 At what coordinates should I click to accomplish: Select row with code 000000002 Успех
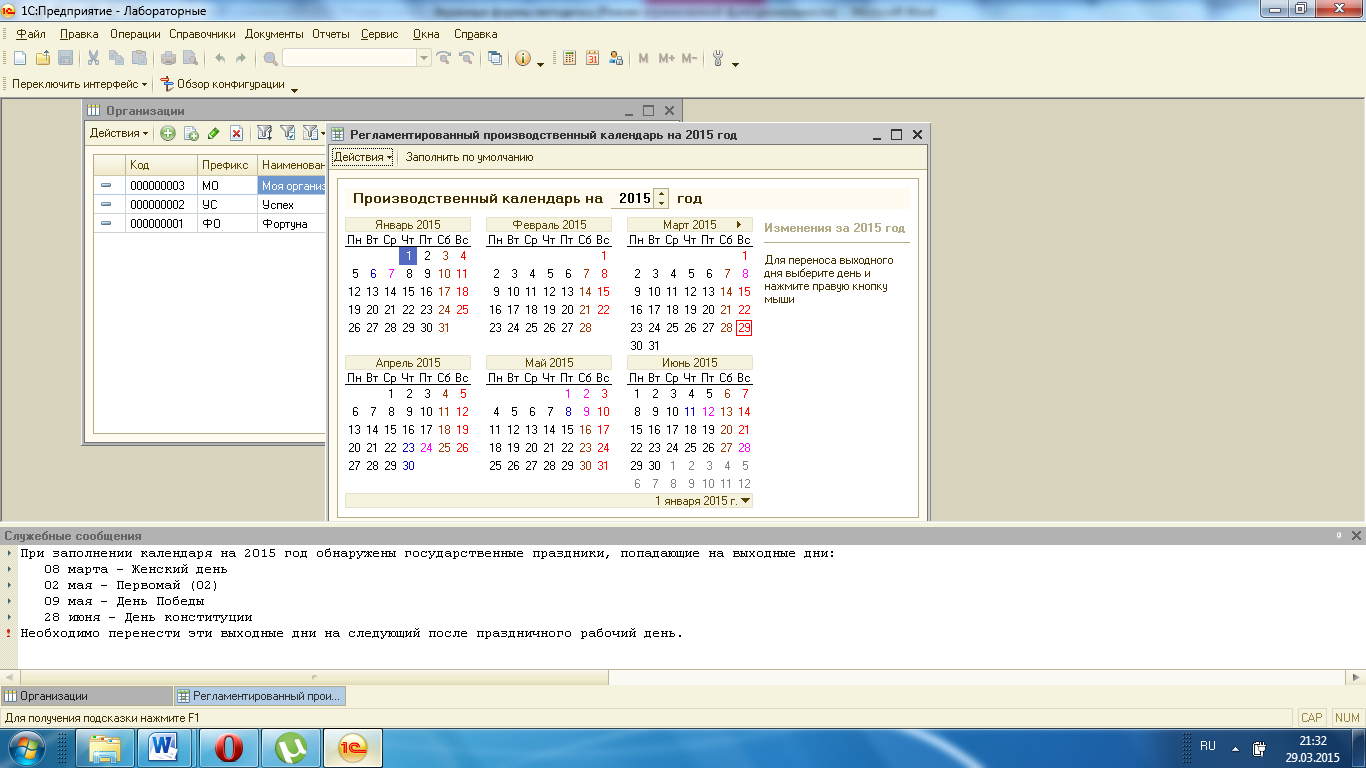(210, 205)
